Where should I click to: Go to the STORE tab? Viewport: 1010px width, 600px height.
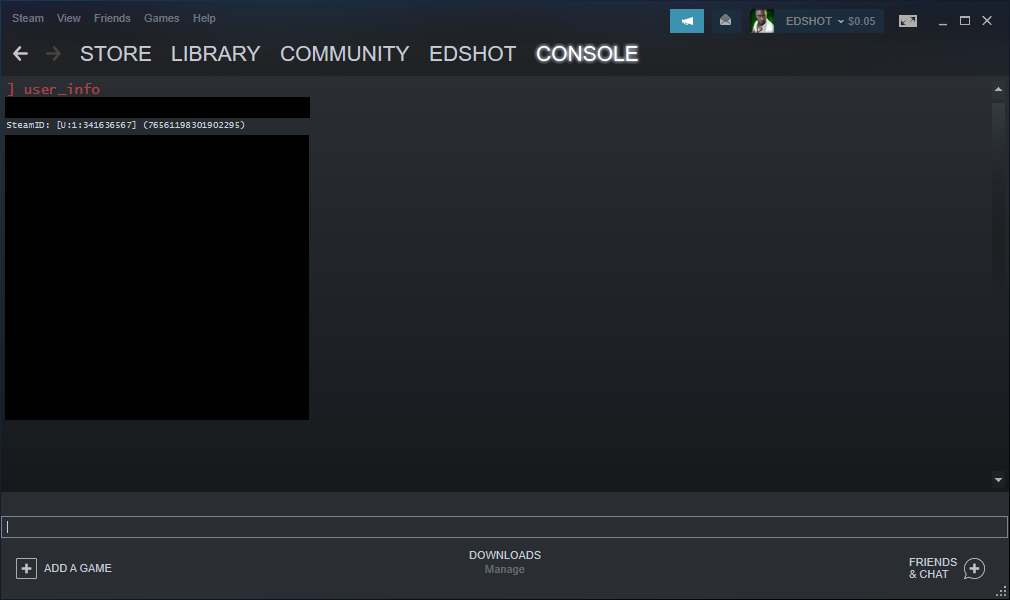pos(116,53)
